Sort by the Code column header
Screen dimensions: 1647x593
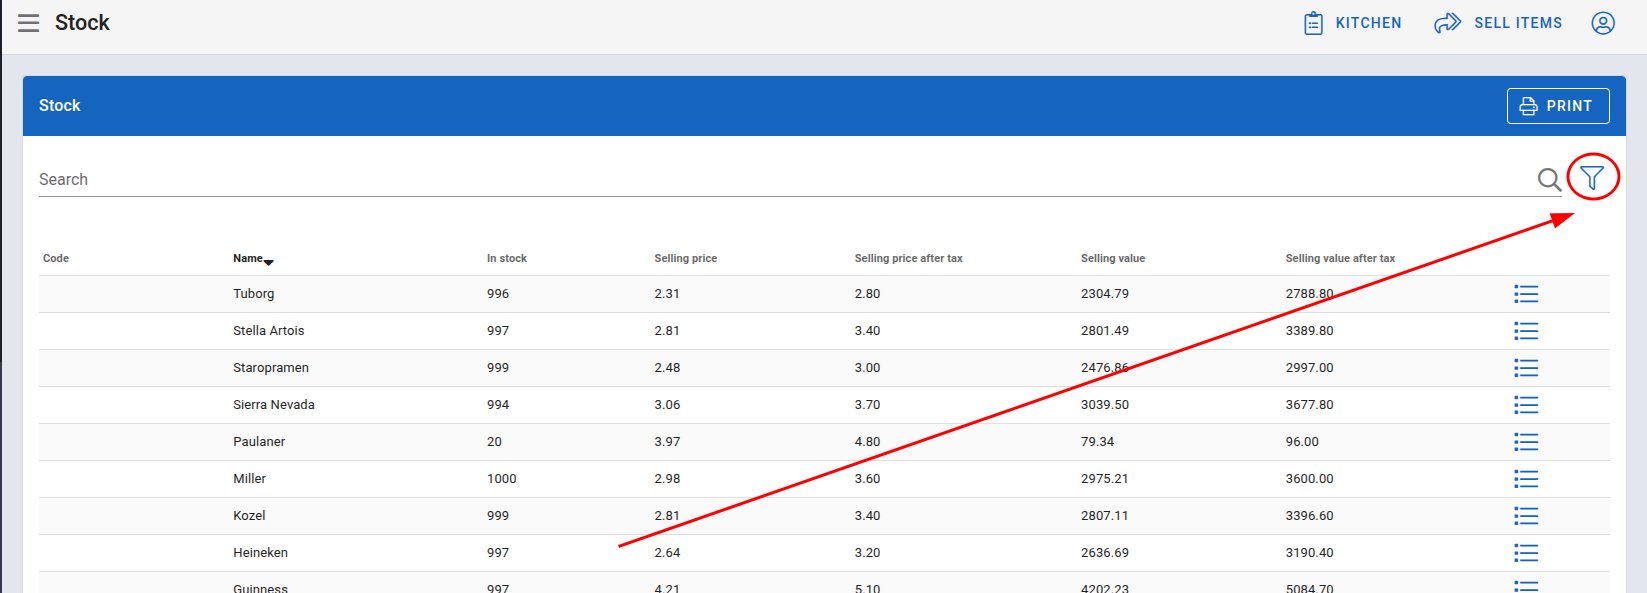[56, 258]
